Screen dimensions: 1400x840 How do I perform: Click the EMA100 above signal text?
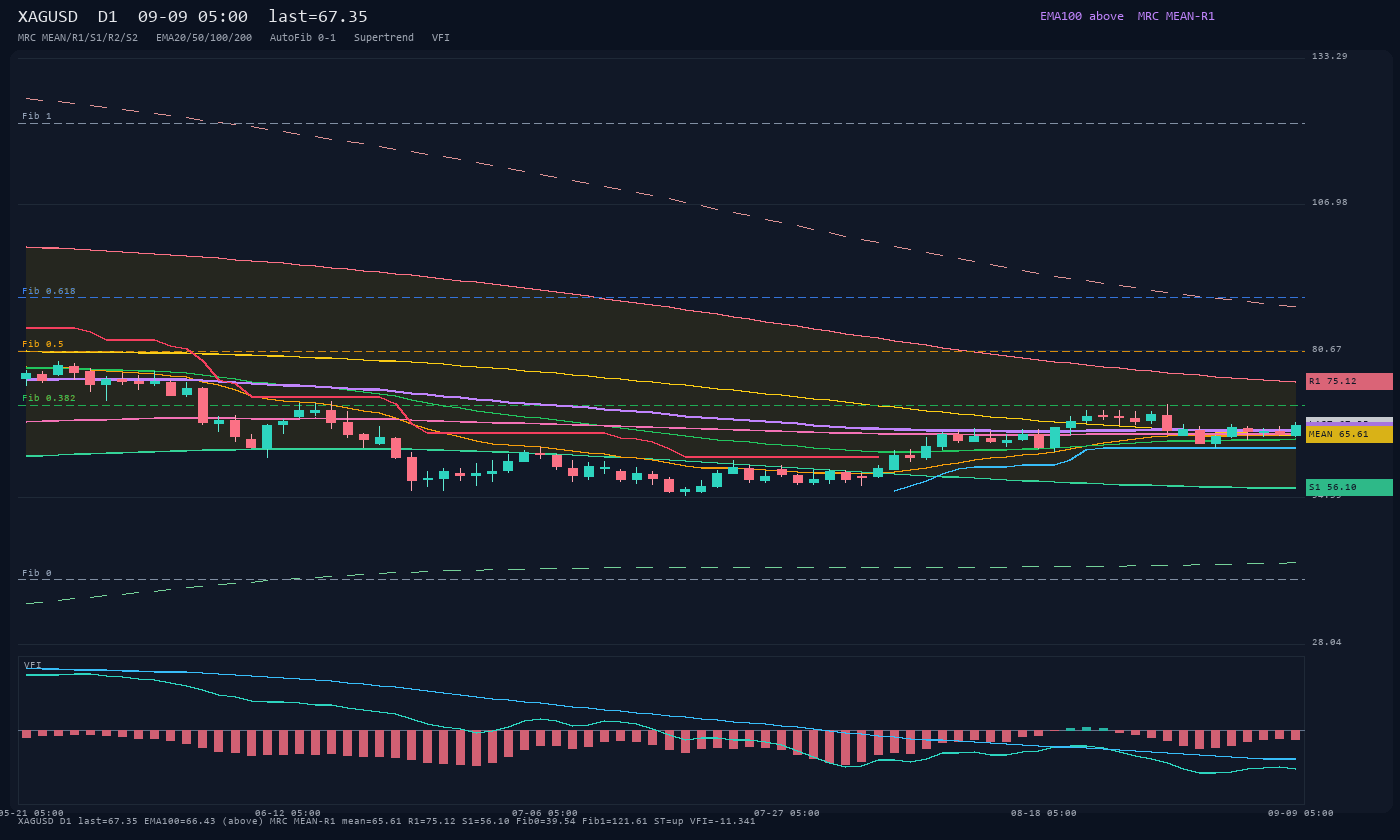1082,16
